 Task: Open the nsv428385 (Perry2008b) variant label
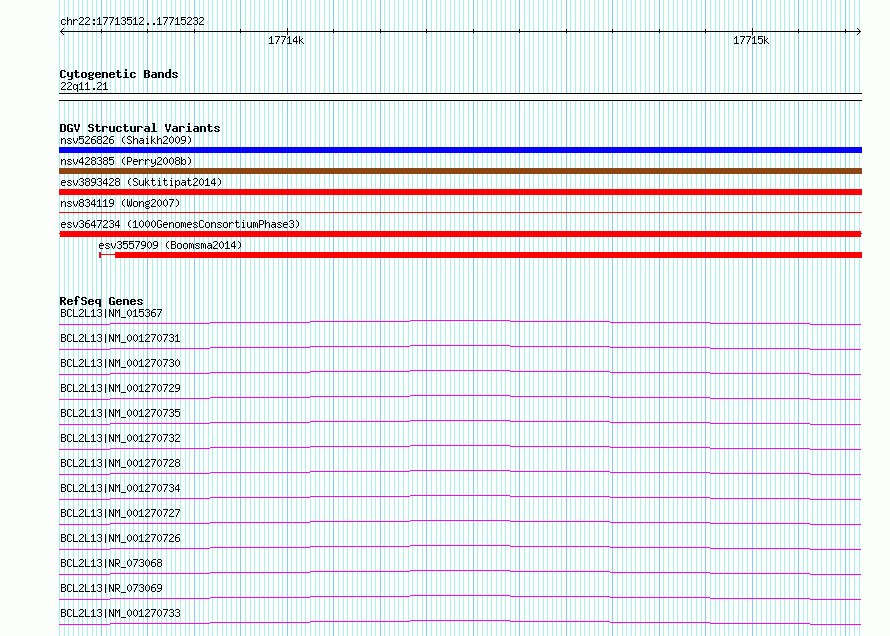126,161
